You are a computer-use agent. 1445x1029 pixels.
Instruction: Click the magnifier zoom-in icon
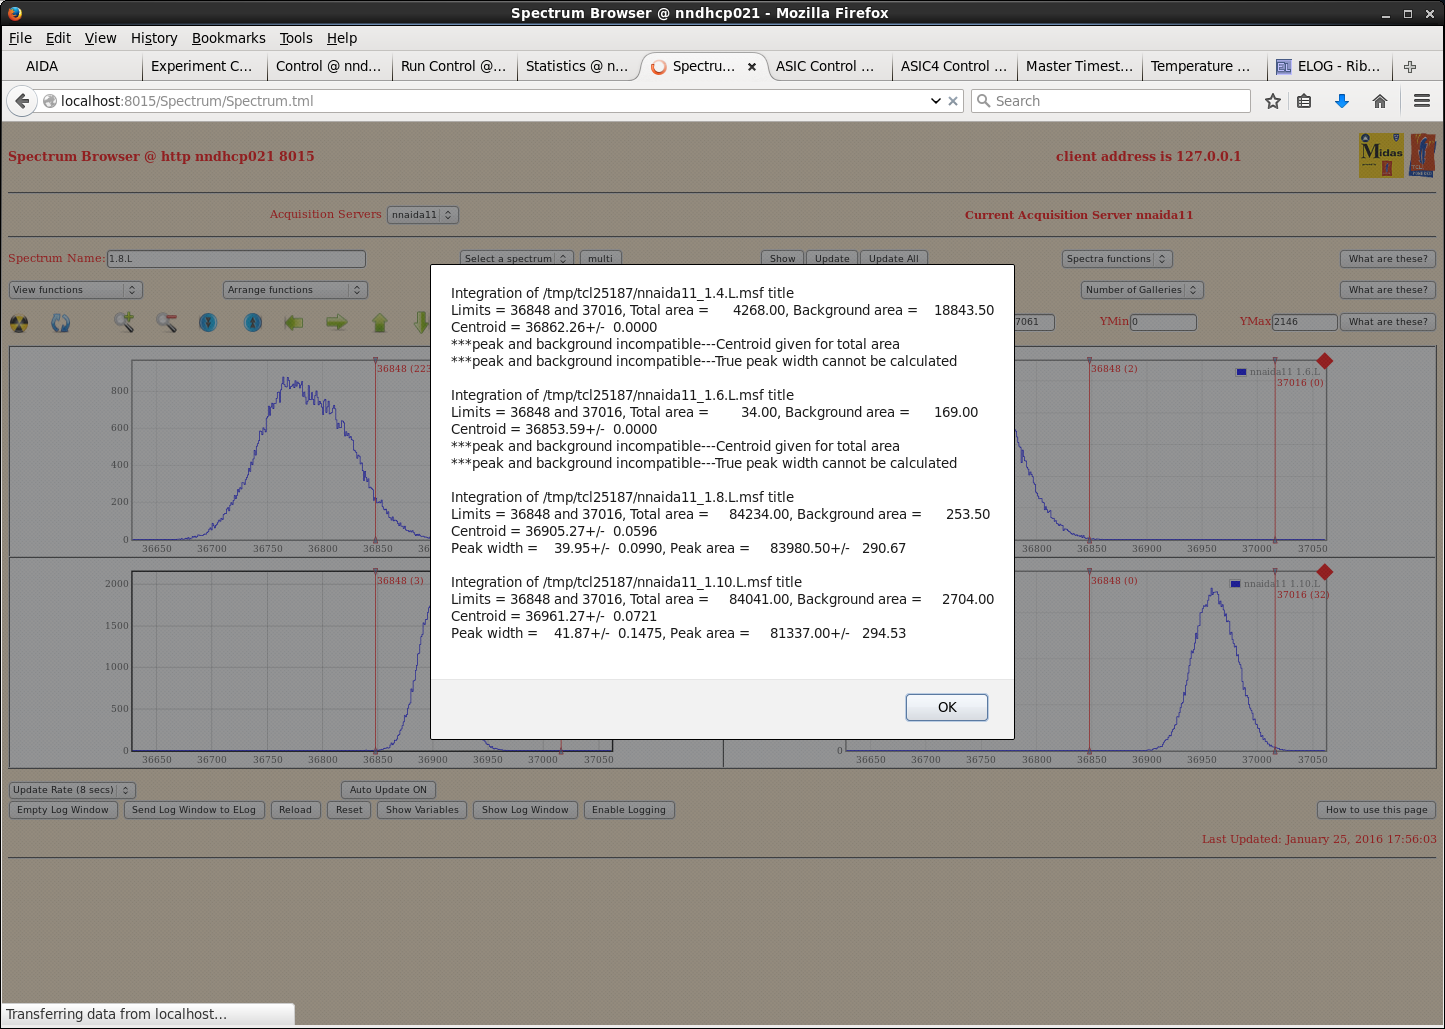pos(124,322)
